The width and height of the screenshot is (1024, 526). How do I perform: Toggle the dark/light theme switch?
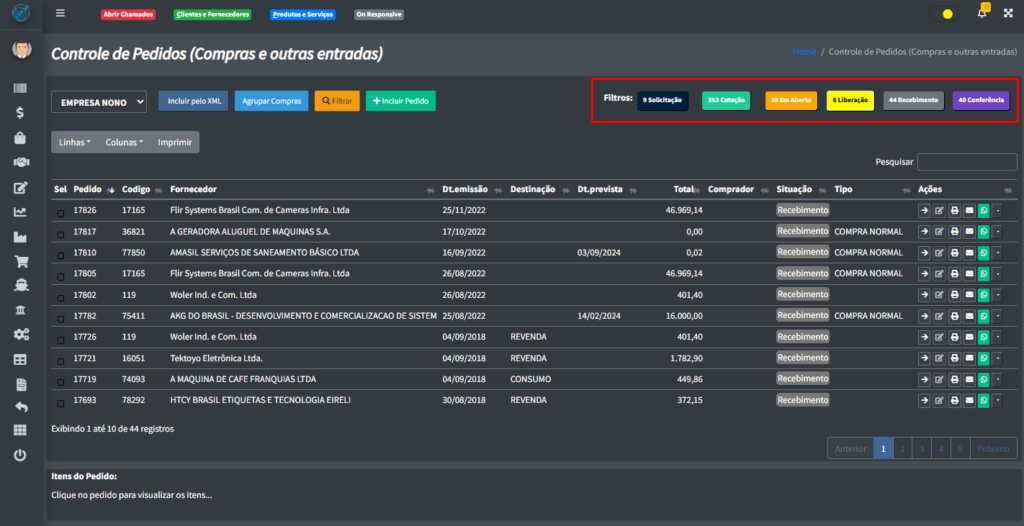coord(942,14)
